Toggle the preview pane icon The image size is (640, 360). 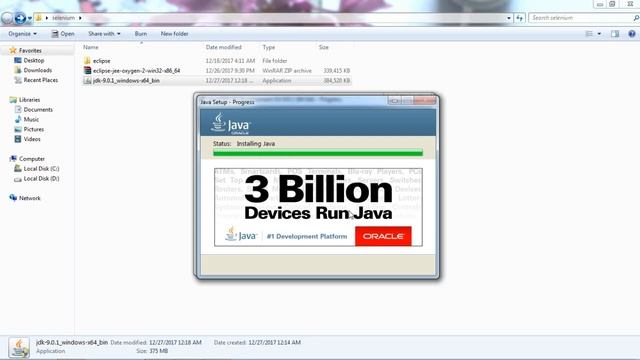[615, 34]
